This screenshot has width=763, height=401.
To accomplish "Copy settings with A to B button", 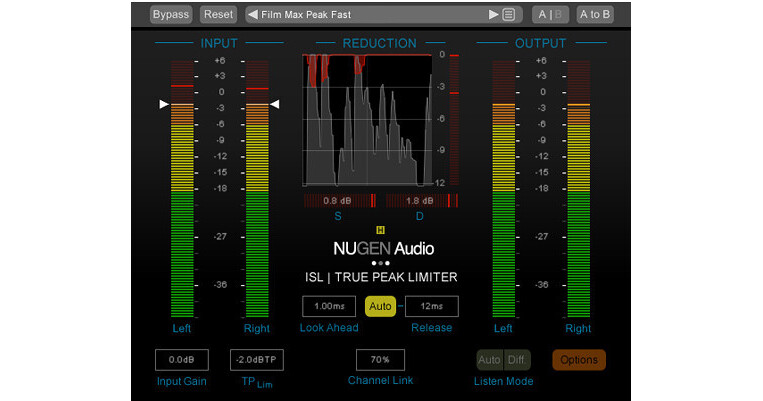I will click(595, 15).
